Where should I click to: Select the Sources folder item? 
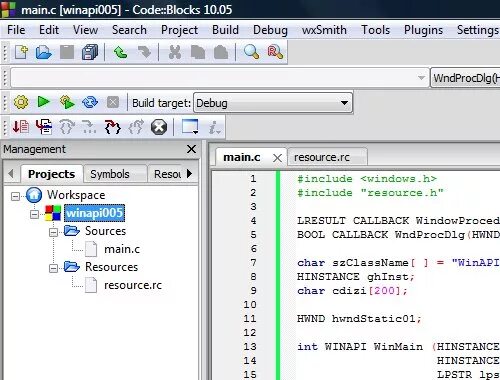pyautogui.click(x=105, y=231)
